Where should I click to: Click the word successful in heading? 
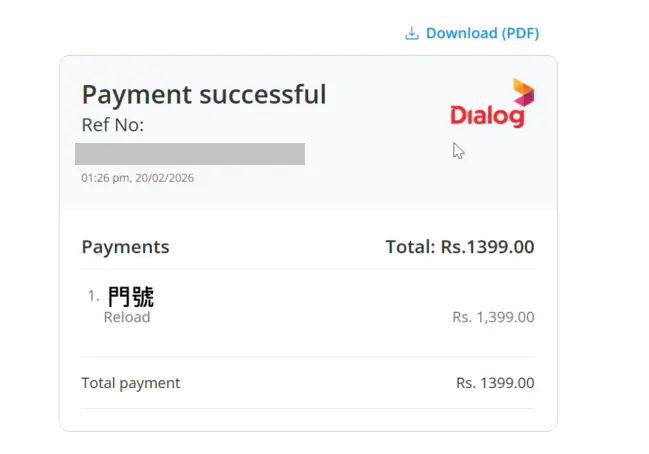(x=263, y=94)
